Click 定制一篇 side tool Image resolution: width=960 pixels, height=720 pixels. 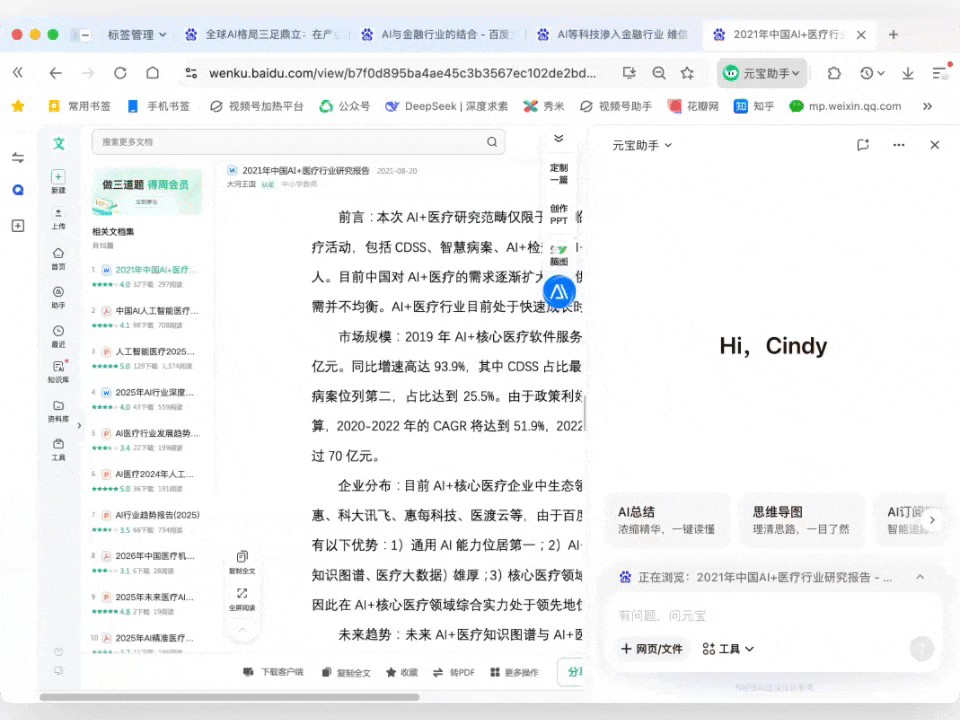(558, 173)
